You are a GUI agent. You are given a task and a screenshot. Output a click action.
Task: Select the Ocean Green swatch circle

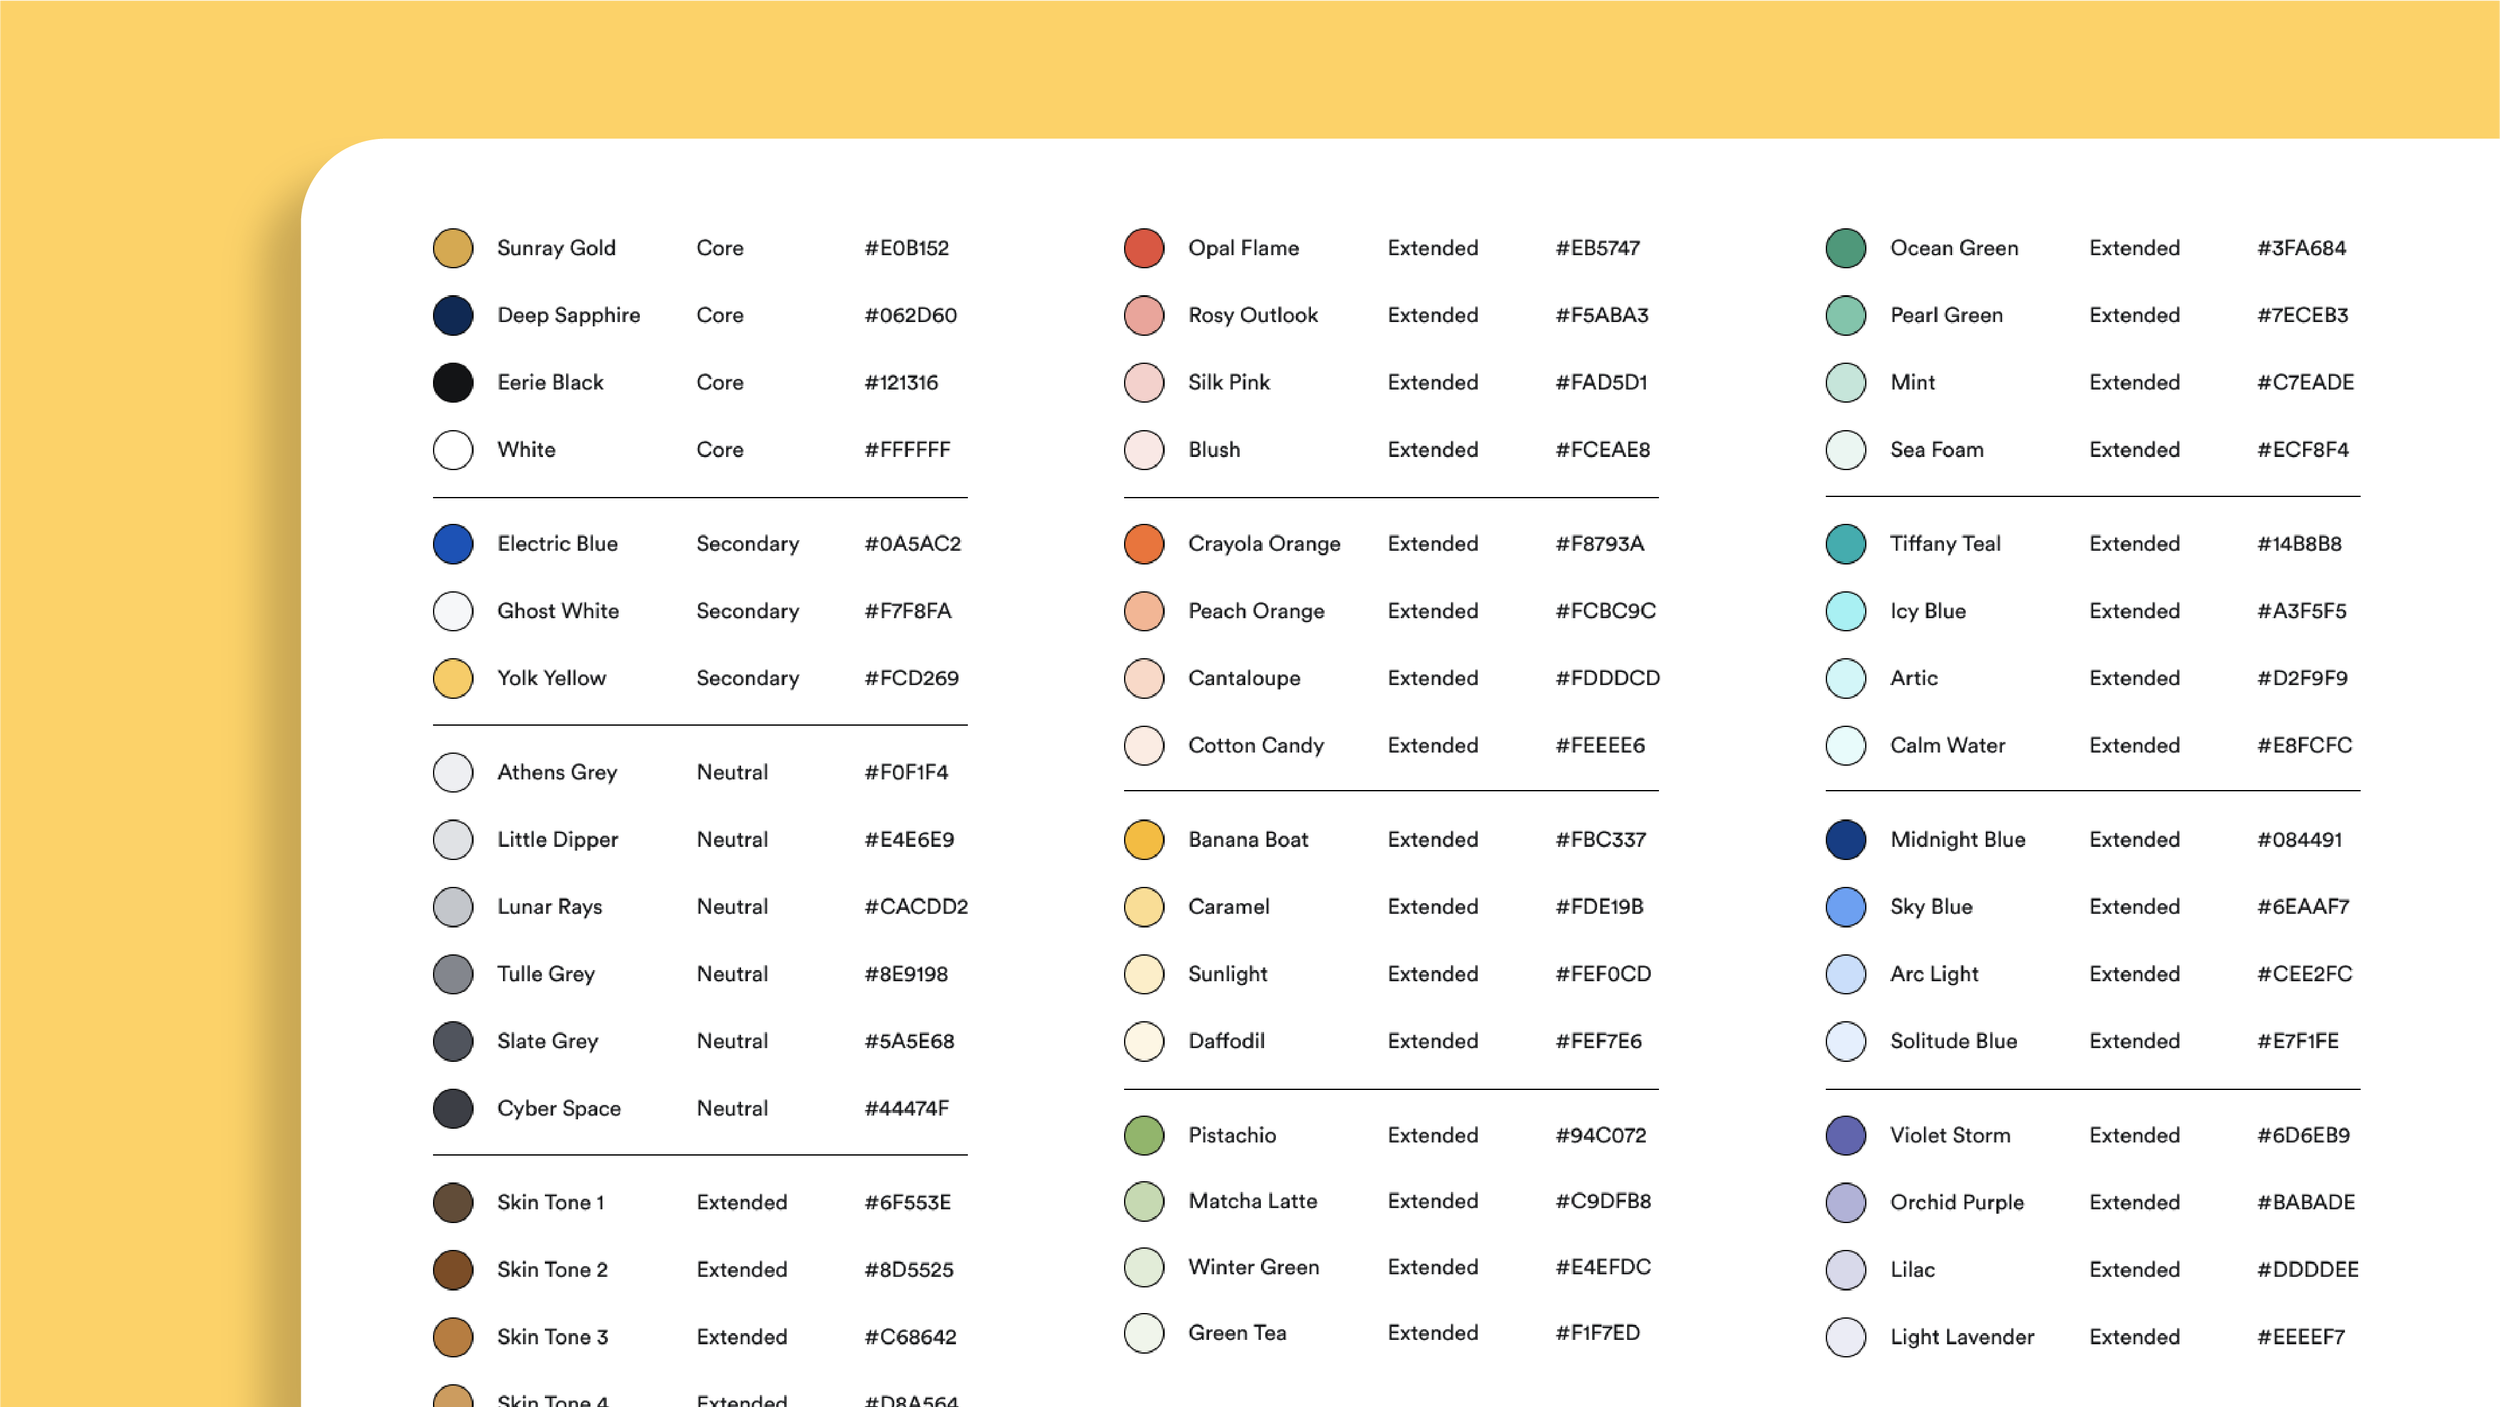1845,248
